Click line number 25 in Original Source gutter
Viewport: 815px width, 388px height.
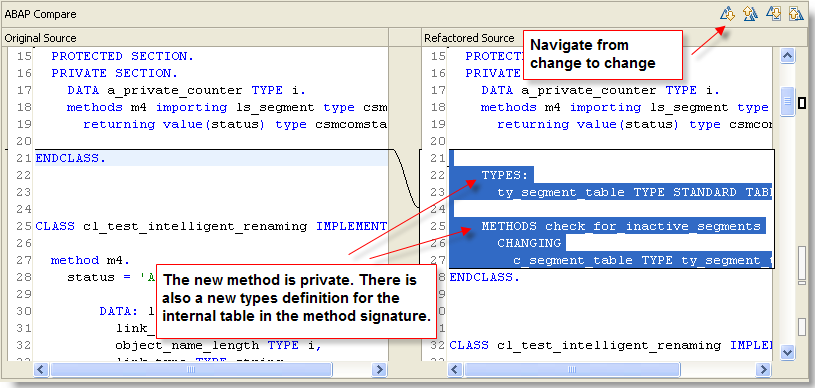pos(23,227)
